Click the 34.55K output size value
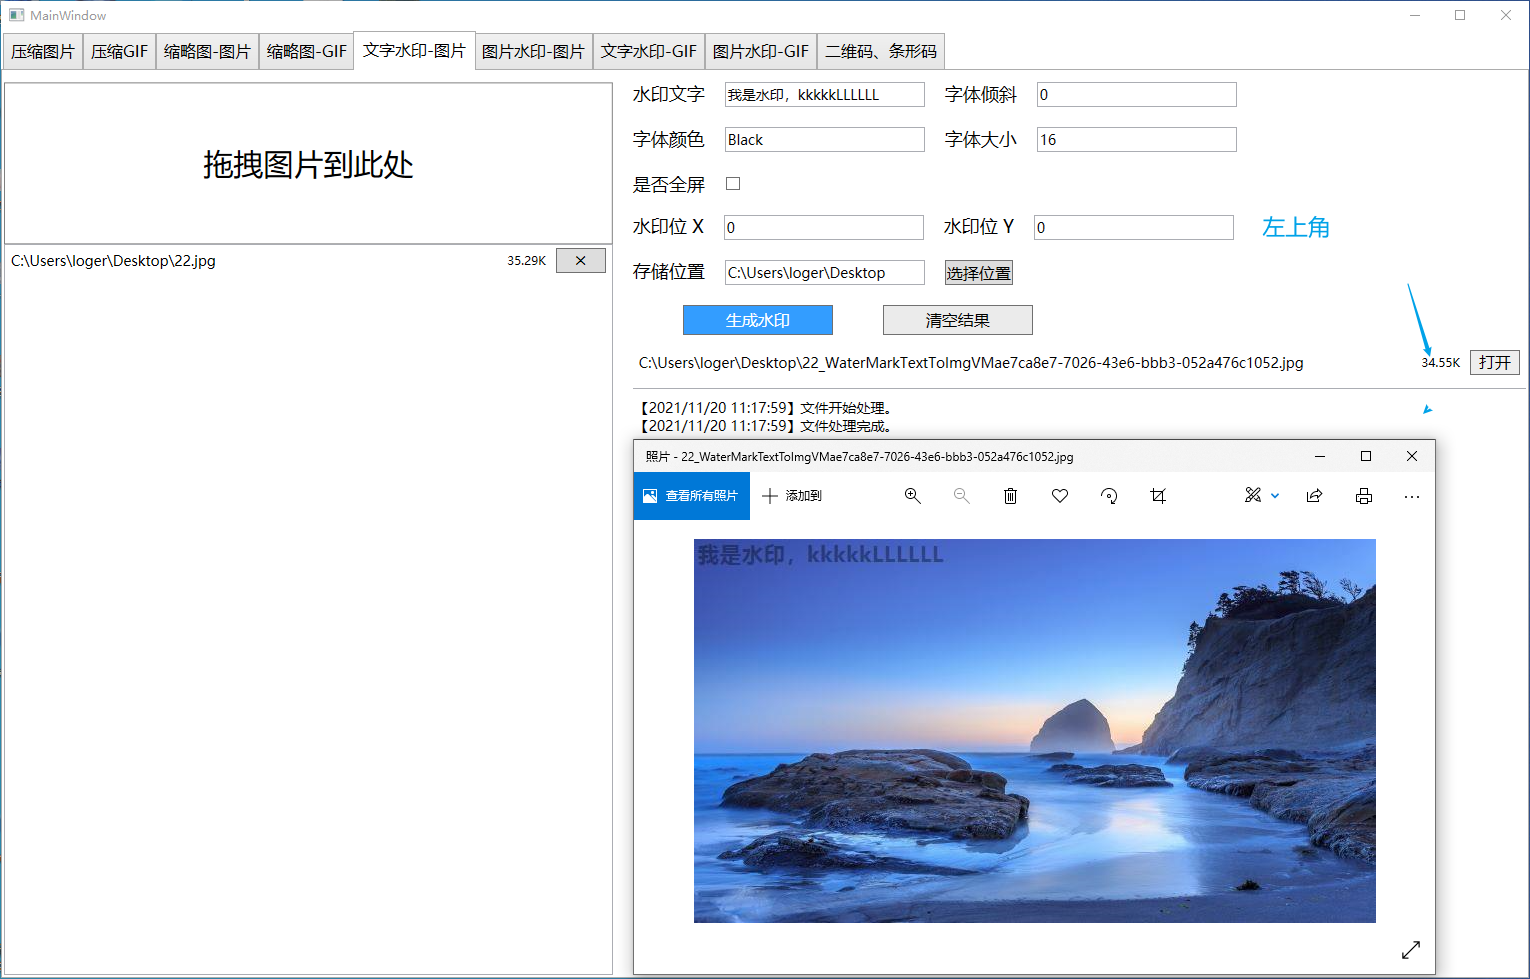Screen dimensions: 1530x979 1440,363
